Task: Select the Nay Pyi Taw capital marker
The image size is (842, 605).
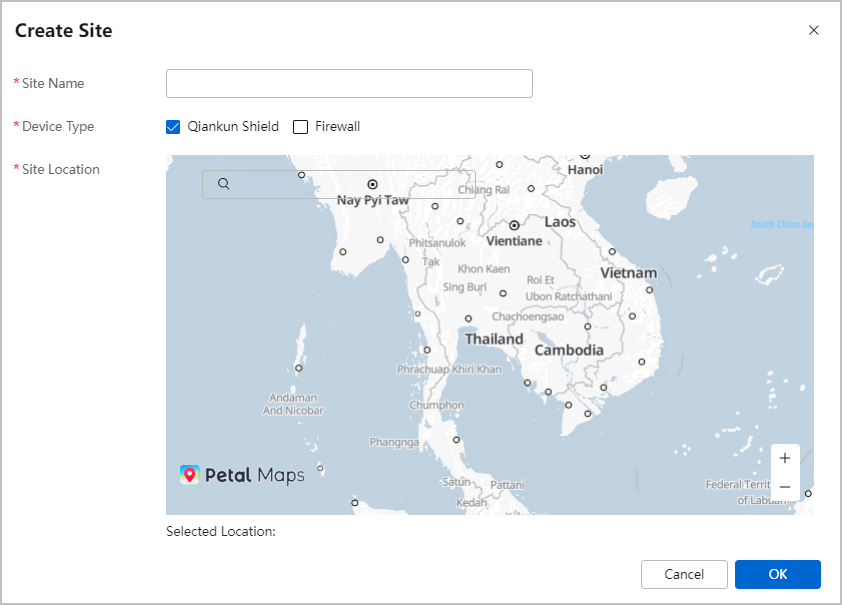Action: (x=372, y=184)
